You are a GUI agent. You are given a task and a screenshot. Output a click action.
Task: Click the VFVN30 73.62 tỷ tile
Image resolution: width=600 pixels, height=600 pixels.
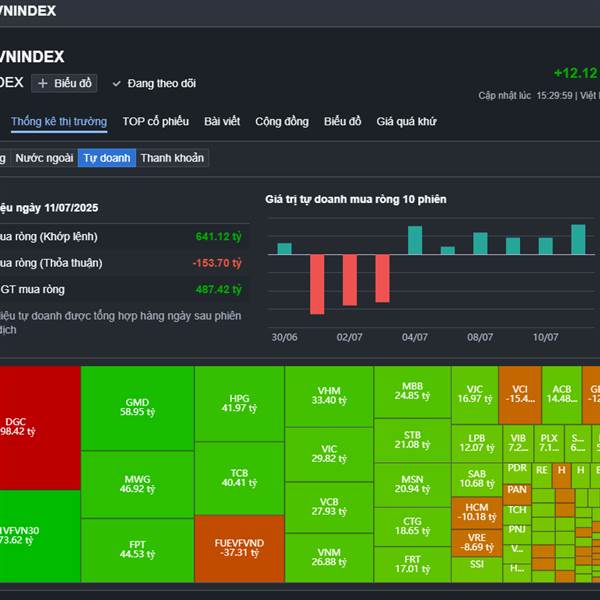[x=40, y=536]
